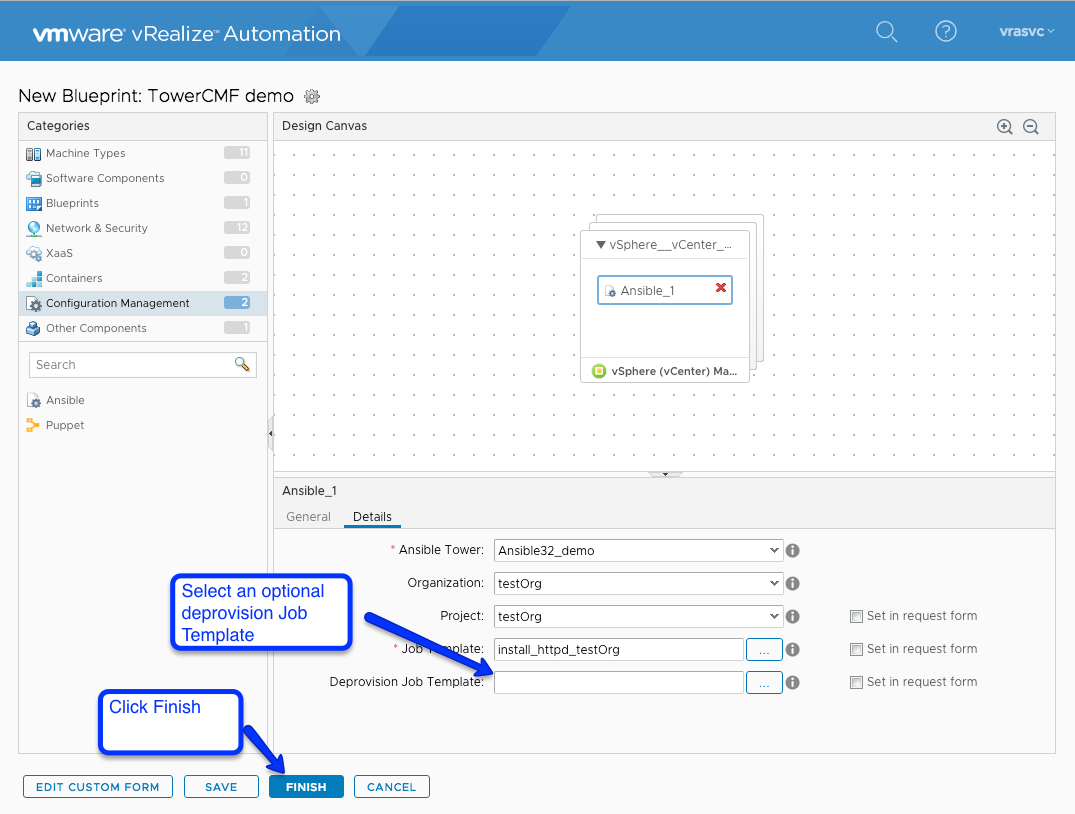Click the XaaS gears icon
The height and width of the screenshot is (814, 1075).
click(34, 254)
